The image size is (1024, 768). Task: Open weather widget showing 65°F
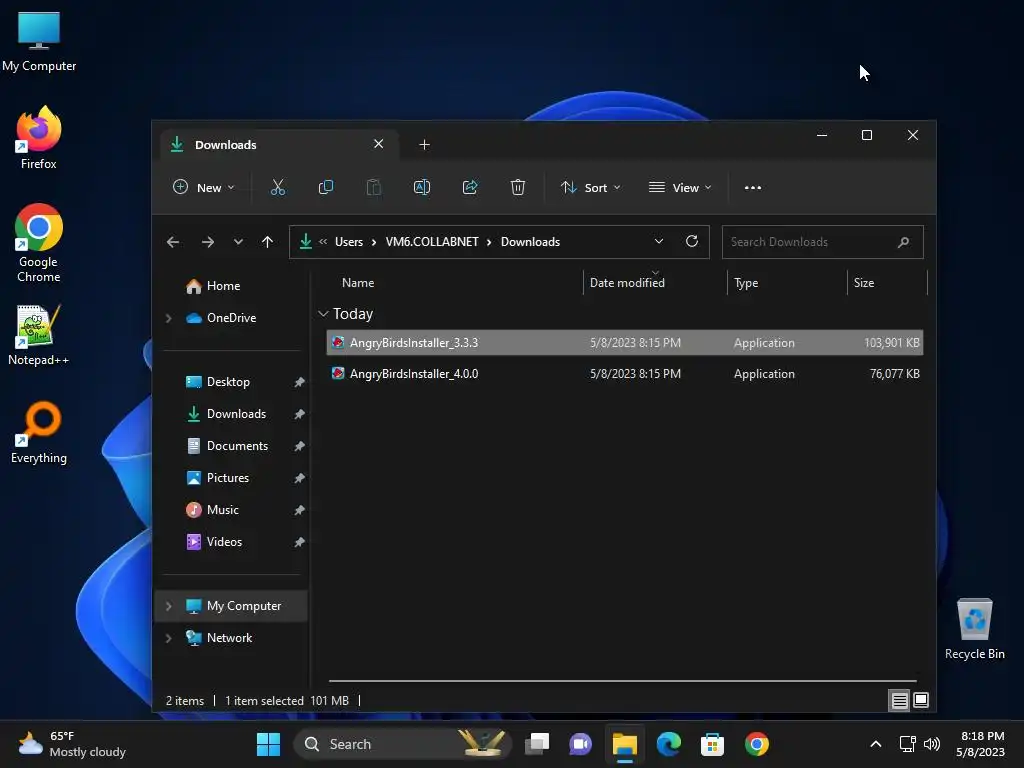tap(72, 744)
